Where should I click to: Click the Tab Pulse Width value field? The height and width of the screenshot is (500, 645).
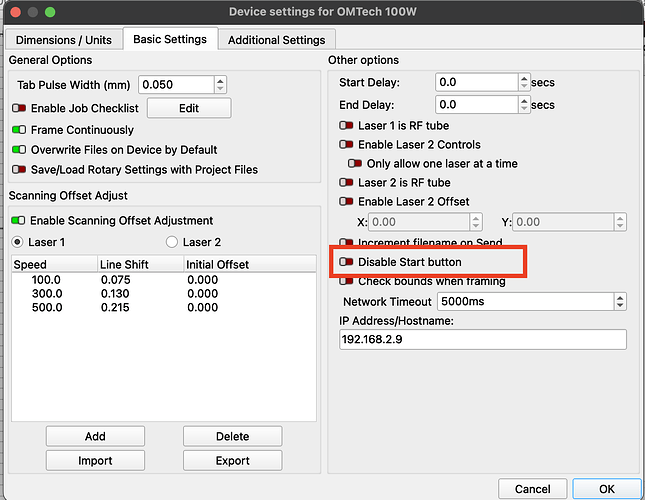point(176,85)
